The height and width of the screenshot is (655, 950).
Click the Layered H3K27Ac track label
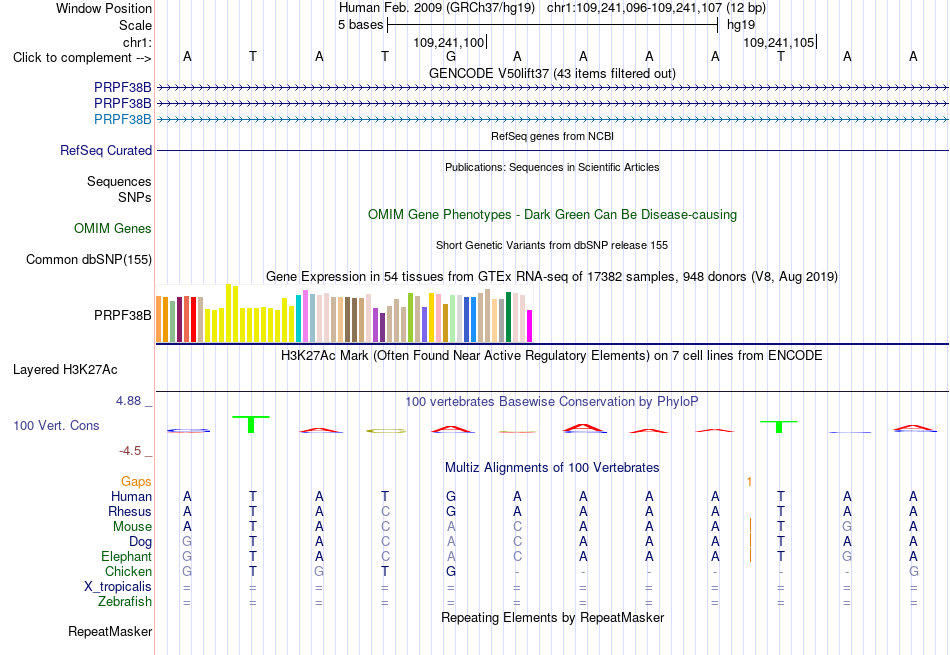tap(65, 370)
